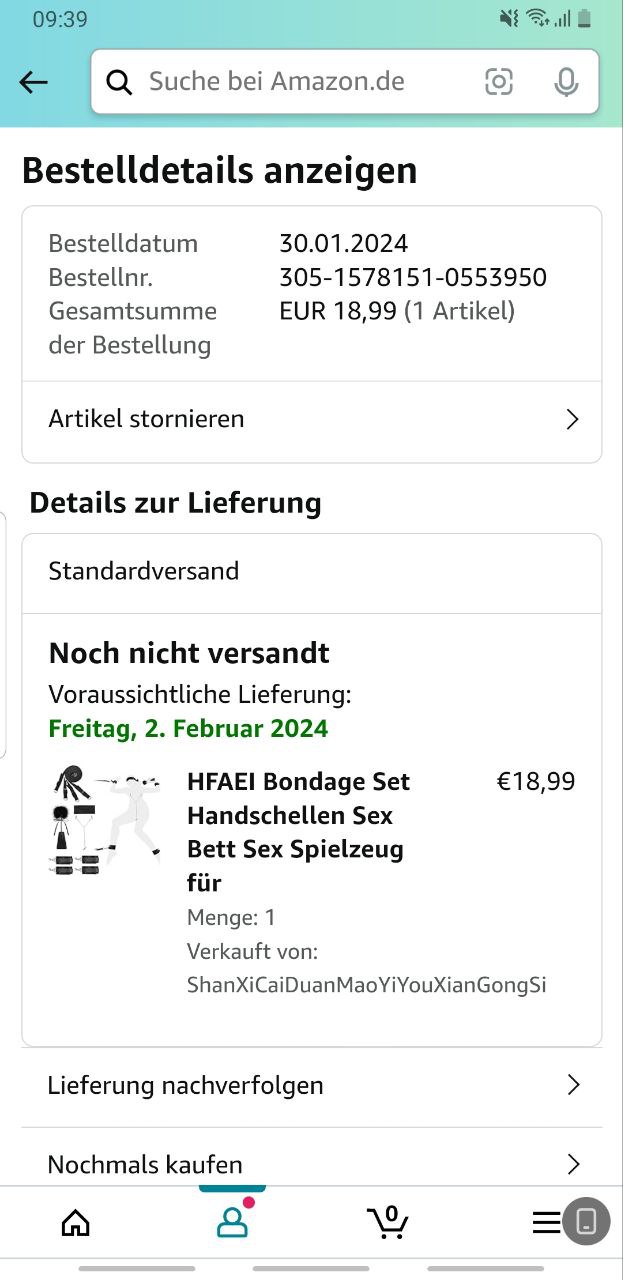Tap the microphone voice search icon
Image resolution: width=623 pixels, height=1280 pixels.
(566, 82)
